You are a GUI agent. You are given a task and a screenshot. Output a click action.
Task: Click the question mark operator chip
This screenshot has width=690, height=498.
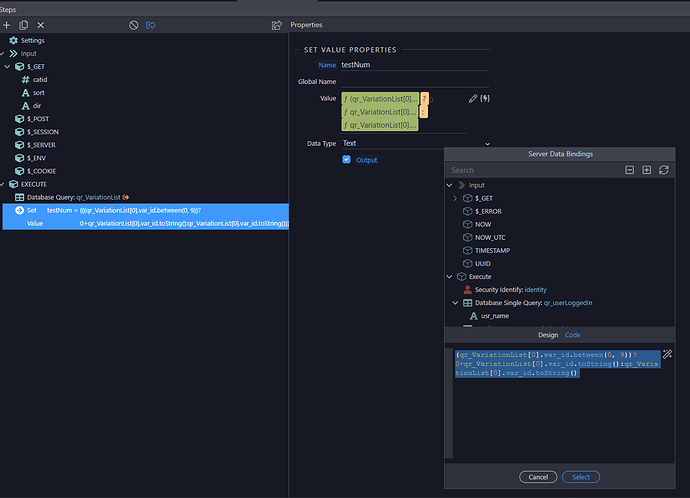[424, 99]
